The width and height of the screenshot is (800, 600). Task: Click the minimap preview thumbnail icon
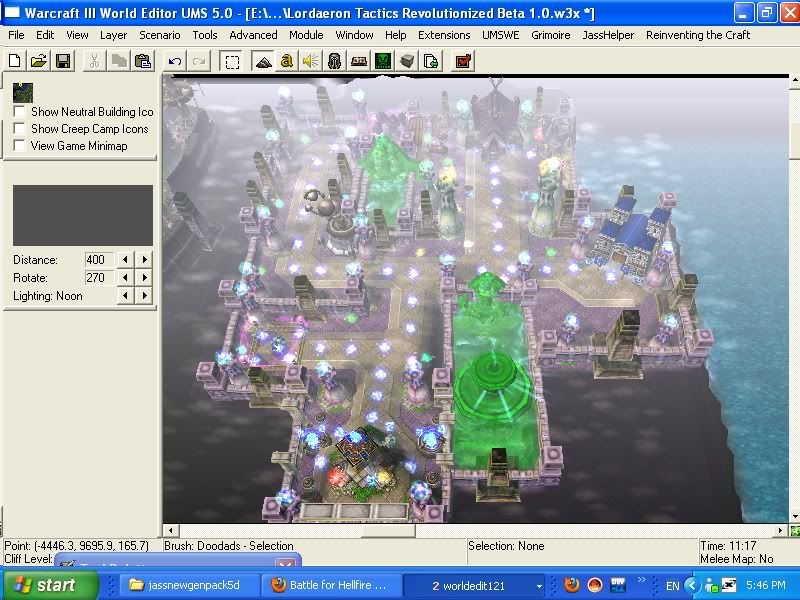pos(23,93)
